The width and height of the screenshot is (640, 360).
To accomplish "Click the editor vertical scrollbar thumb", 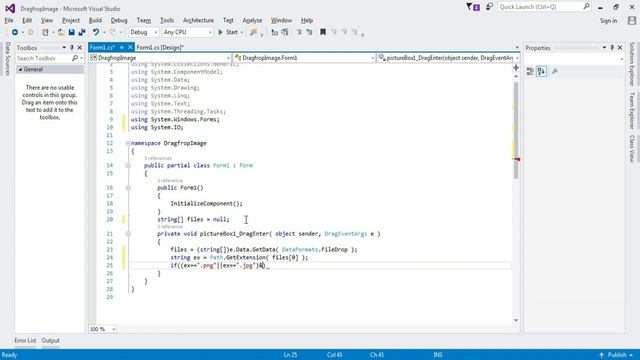I will point(516,130).
